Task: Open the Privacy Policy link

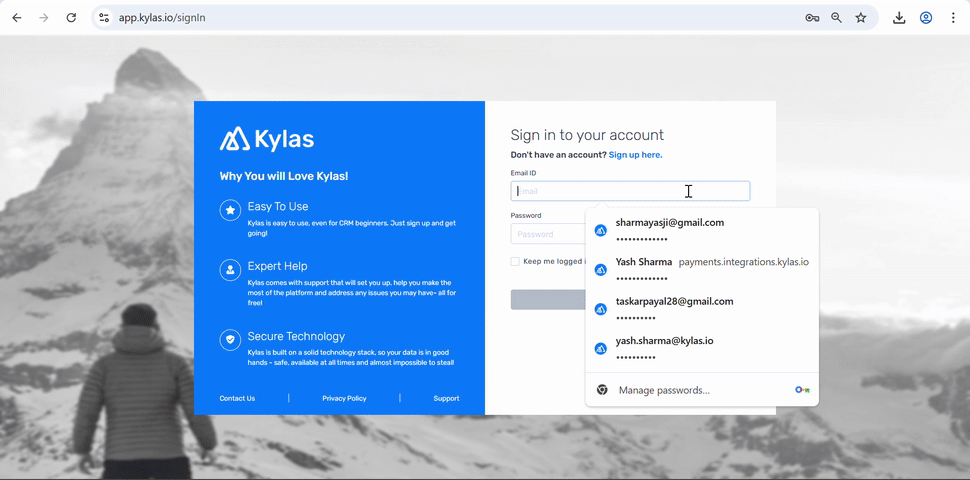Action: (x=344, y=398)
